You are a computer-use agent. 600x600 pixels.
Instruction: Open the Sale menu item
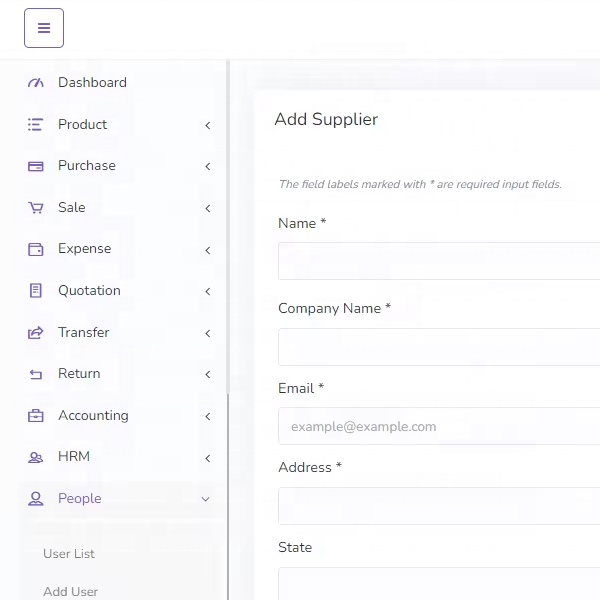pyautogui.click(x=72, y=208)
